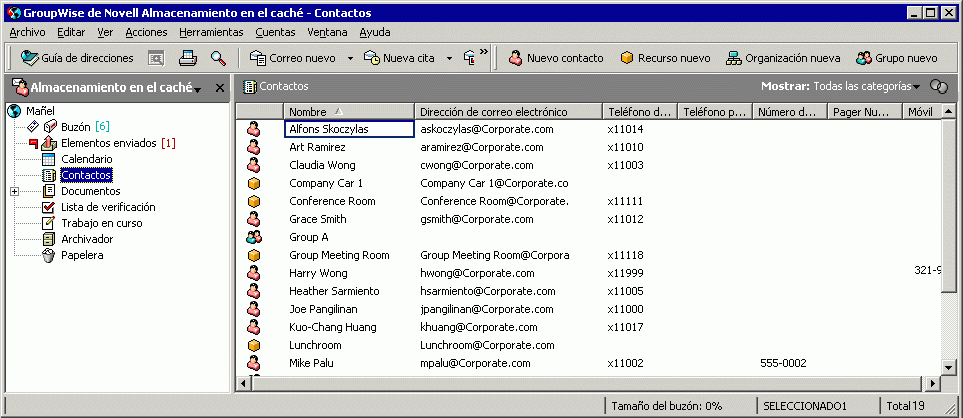Open the Documentos folder

(90, 191)
